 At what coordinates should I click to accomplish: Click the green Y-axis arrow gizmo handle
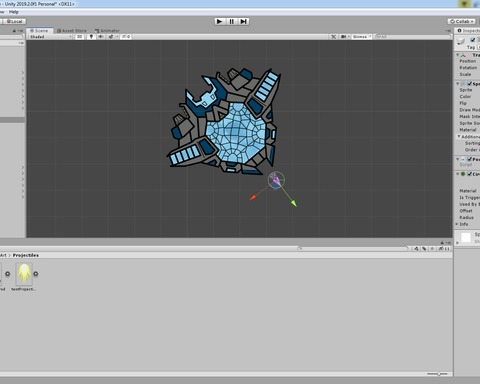click(x=293, y=203)
